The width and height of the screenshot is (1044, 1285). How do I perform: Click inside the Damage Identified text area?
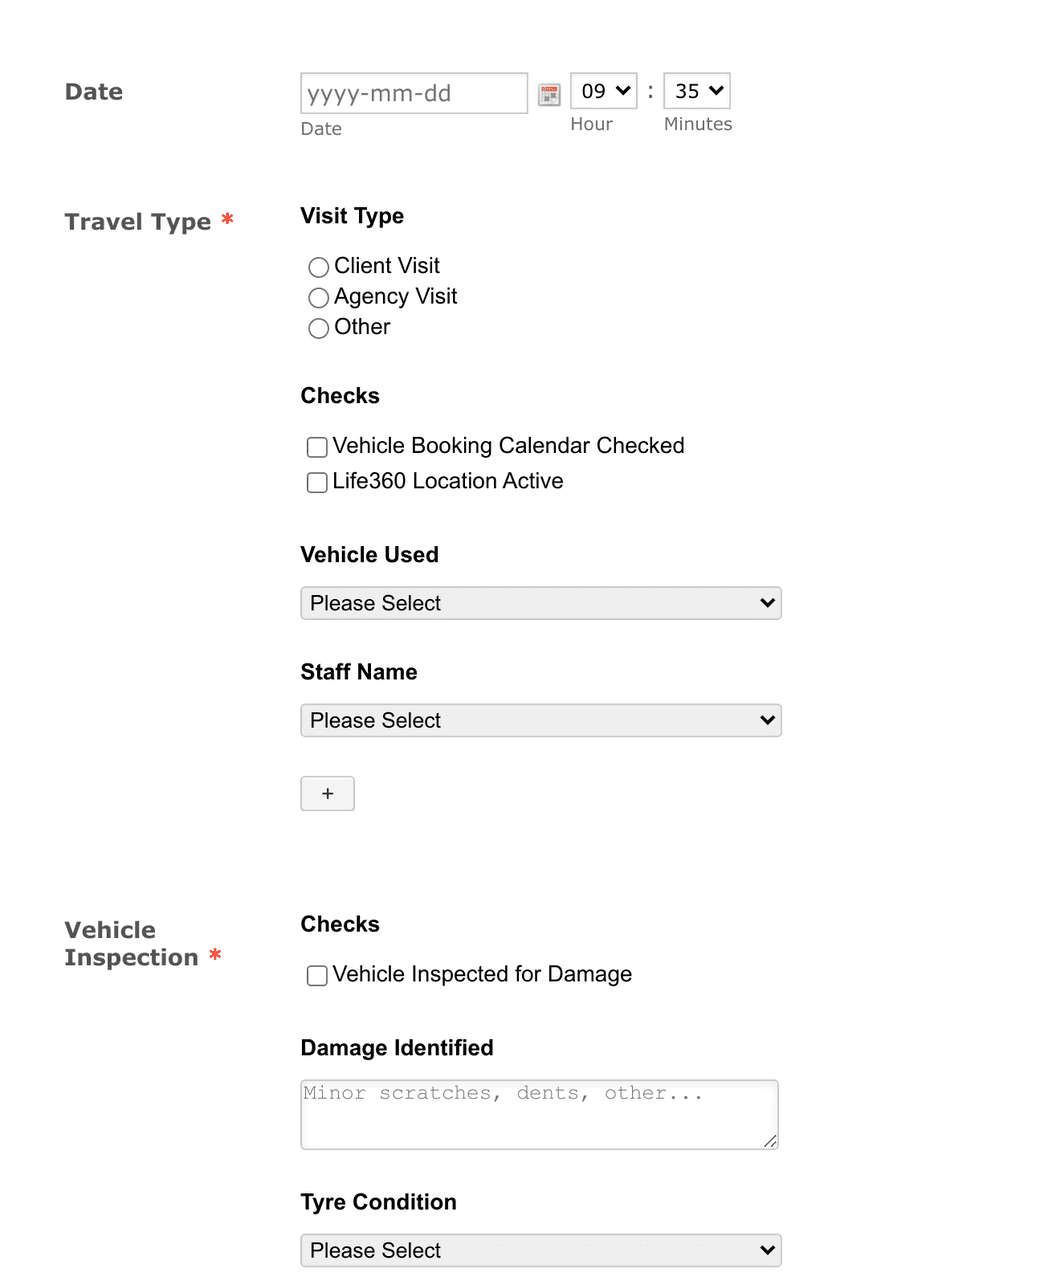(540, 1114)
